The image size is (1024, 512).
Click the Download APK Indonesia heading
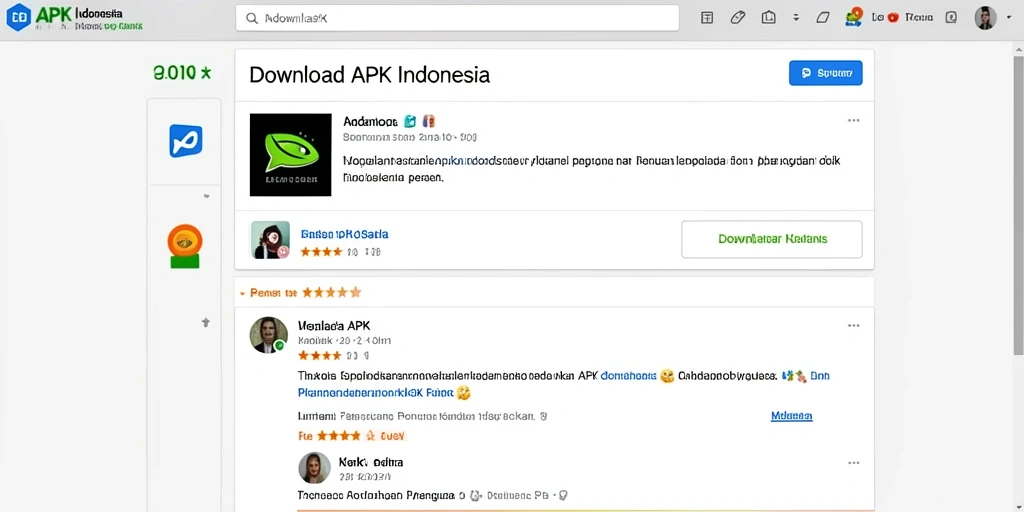click(x=370, y=74)
